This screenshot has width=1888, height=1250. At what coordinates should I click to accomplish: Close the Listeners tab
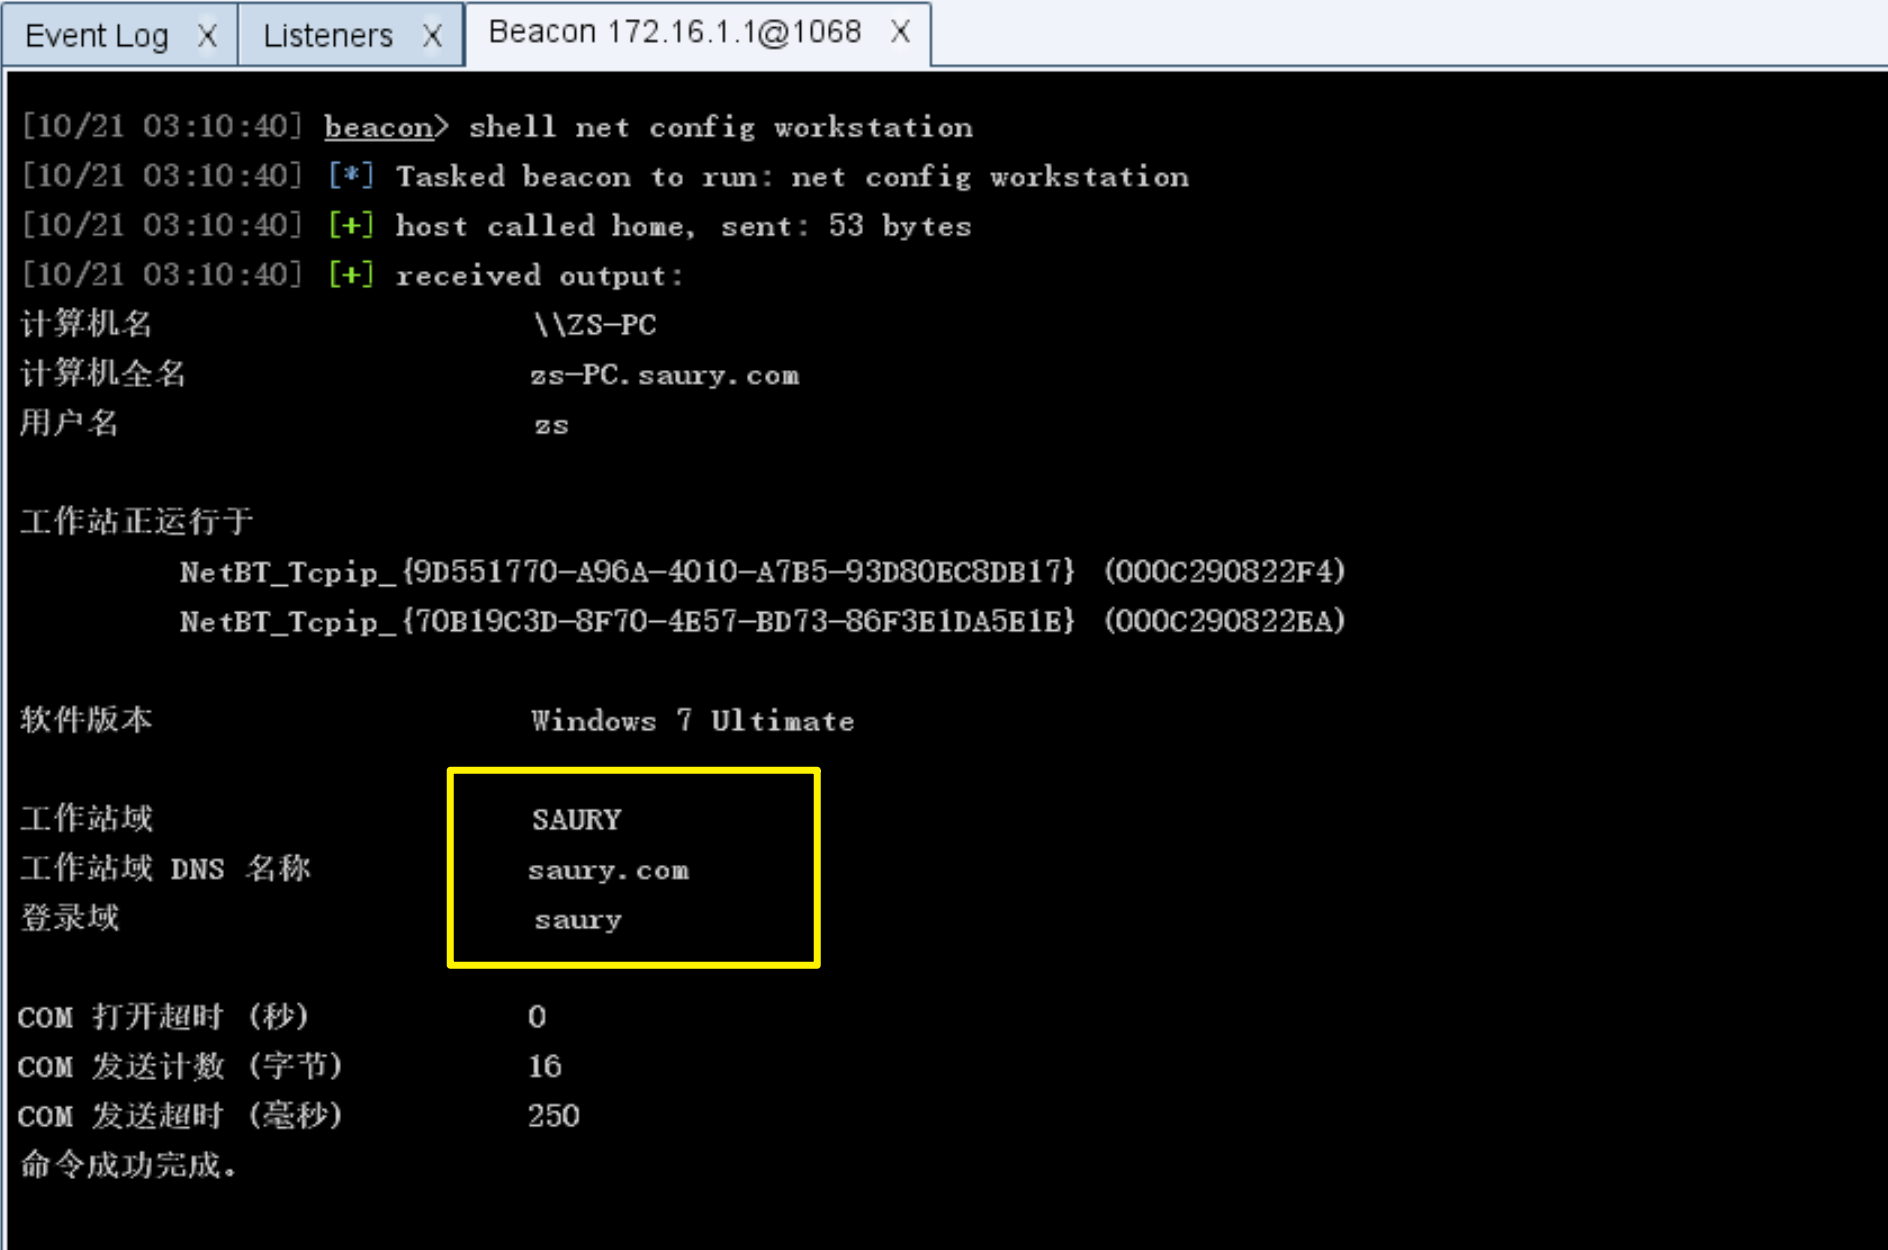pos(432,36)
